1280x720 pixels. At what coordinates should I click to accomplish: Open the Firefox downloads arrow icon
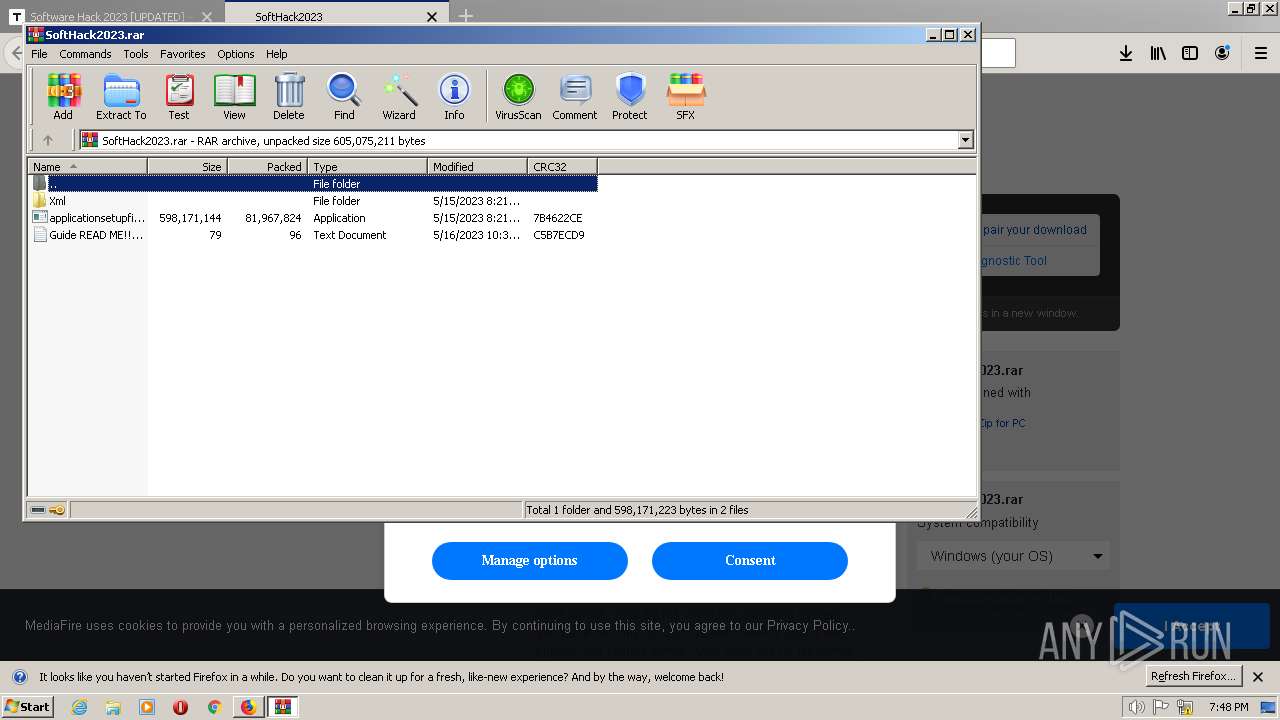pyautogui.click(x=1126, y=53)
